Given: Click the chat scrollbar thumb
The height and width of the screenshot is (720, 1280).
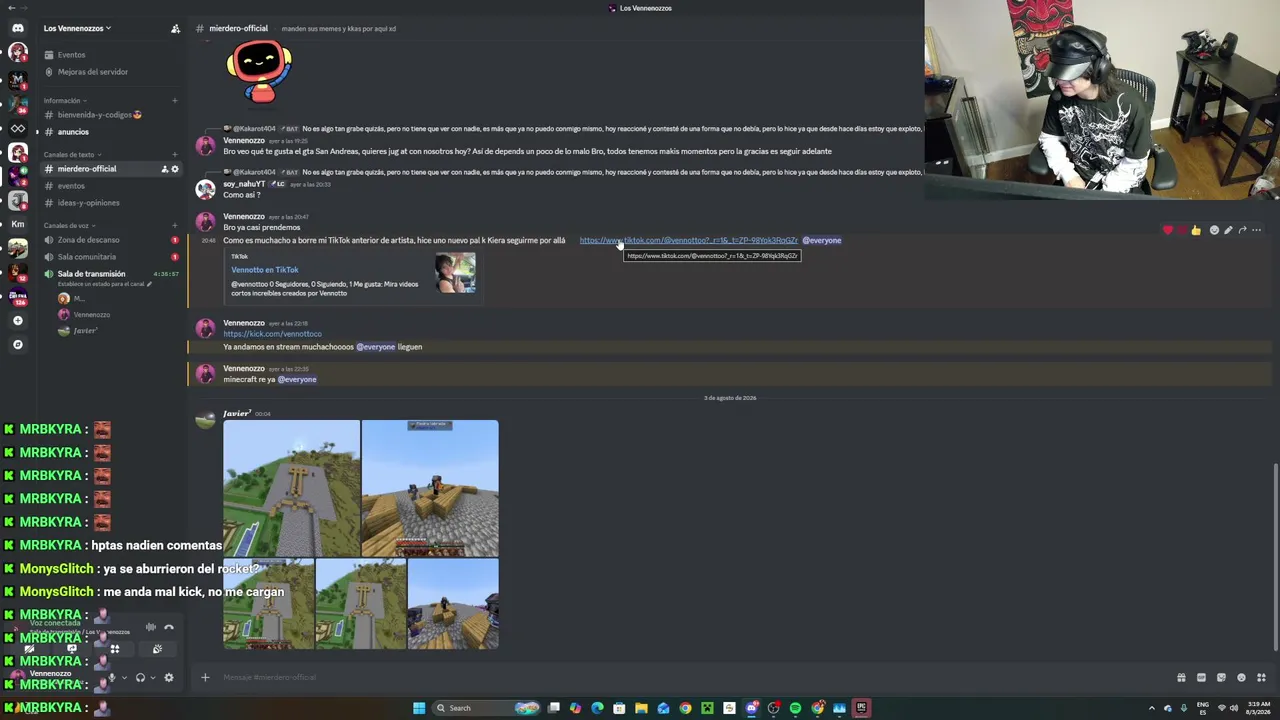Looking at the screenshot, I should click(x=1274, y=558).
